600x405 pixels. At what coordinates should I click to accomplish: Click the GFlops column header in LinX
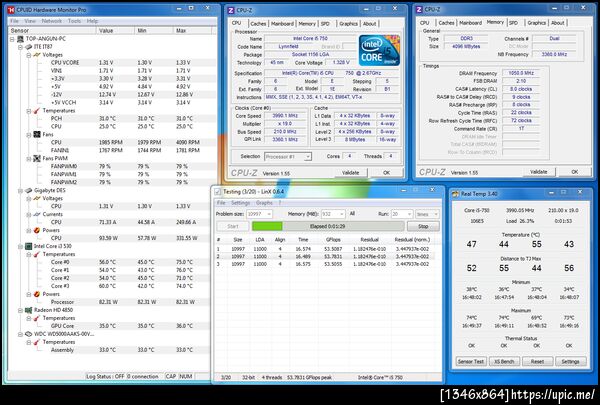tap(331, 240)
